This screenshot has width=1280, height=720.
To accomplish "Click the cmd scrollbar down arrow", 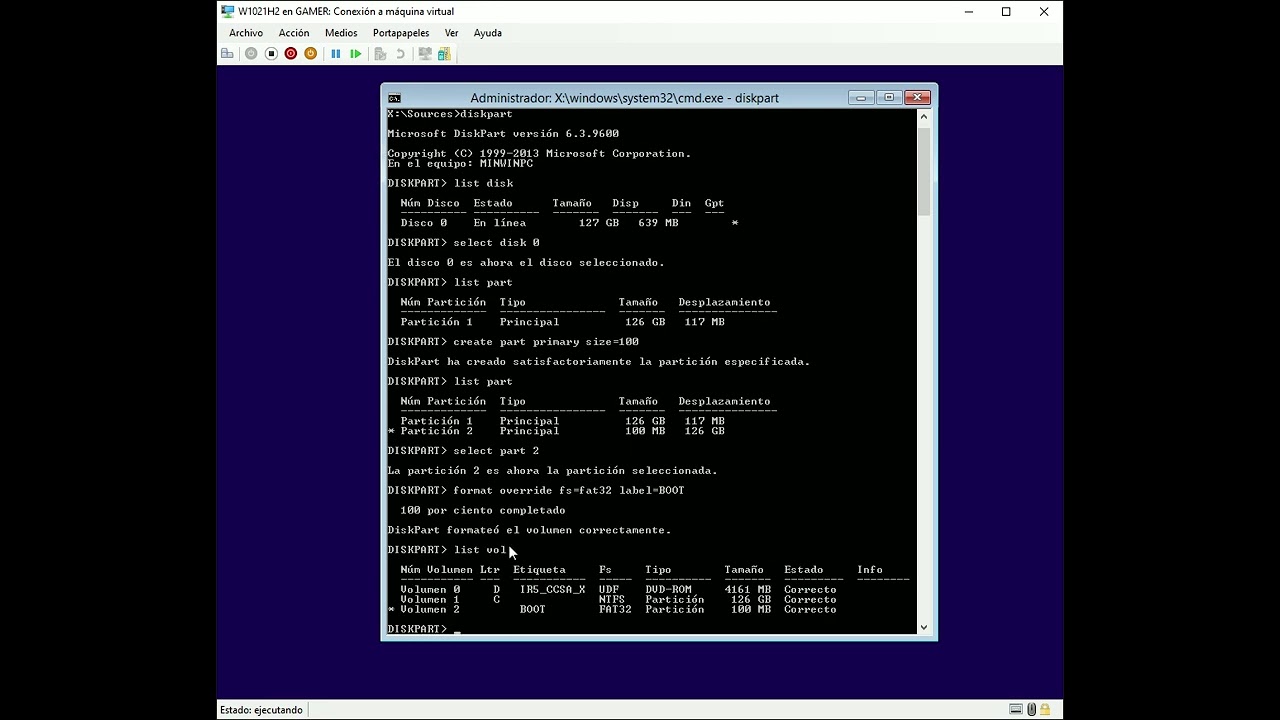I will [x=924, y=627].
